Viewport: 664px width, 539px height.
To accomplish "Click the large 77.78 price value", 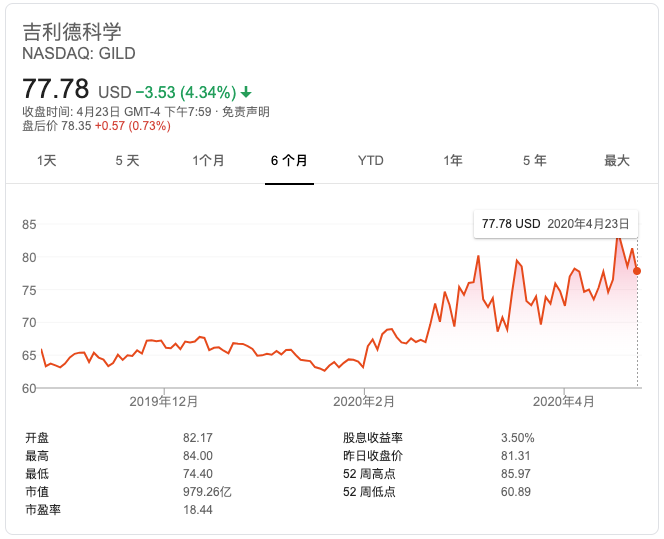I will (55, 88).
